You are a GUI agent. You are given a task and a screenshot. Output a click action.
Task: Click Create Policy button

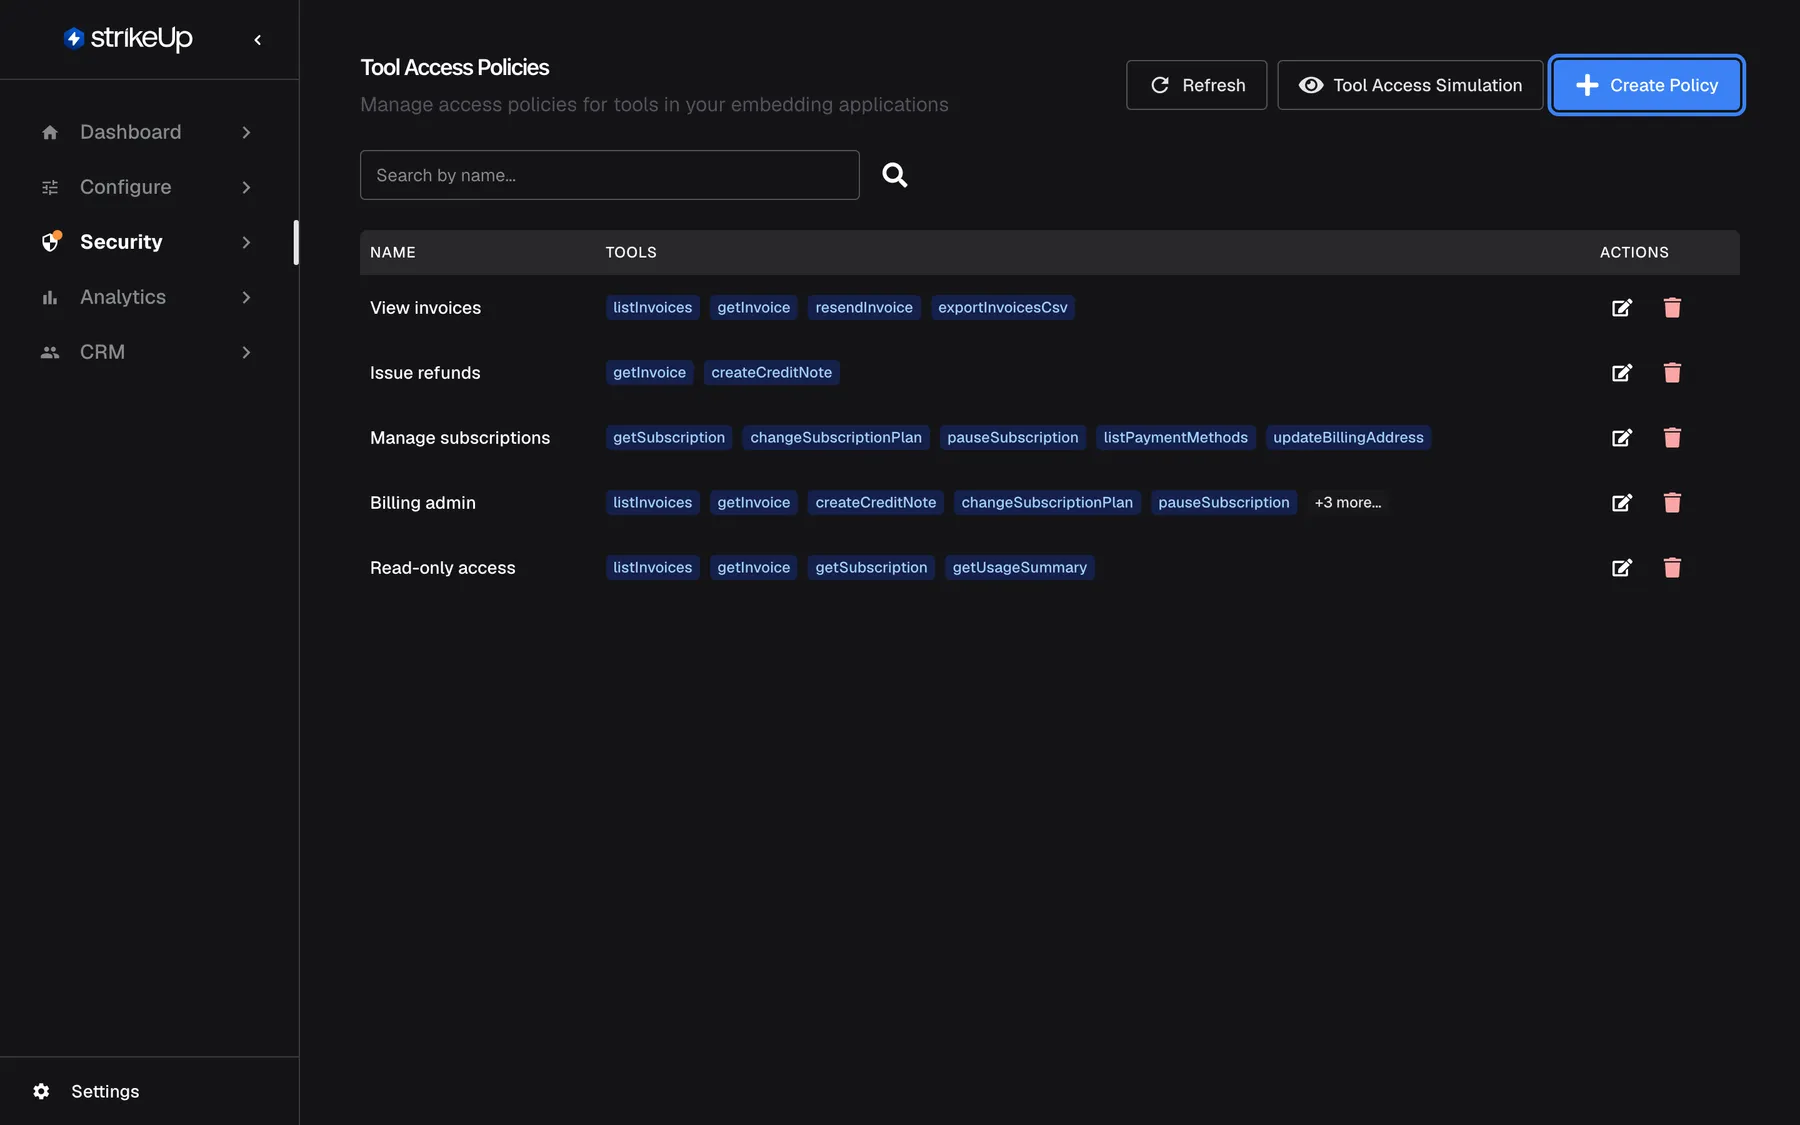1646,85
